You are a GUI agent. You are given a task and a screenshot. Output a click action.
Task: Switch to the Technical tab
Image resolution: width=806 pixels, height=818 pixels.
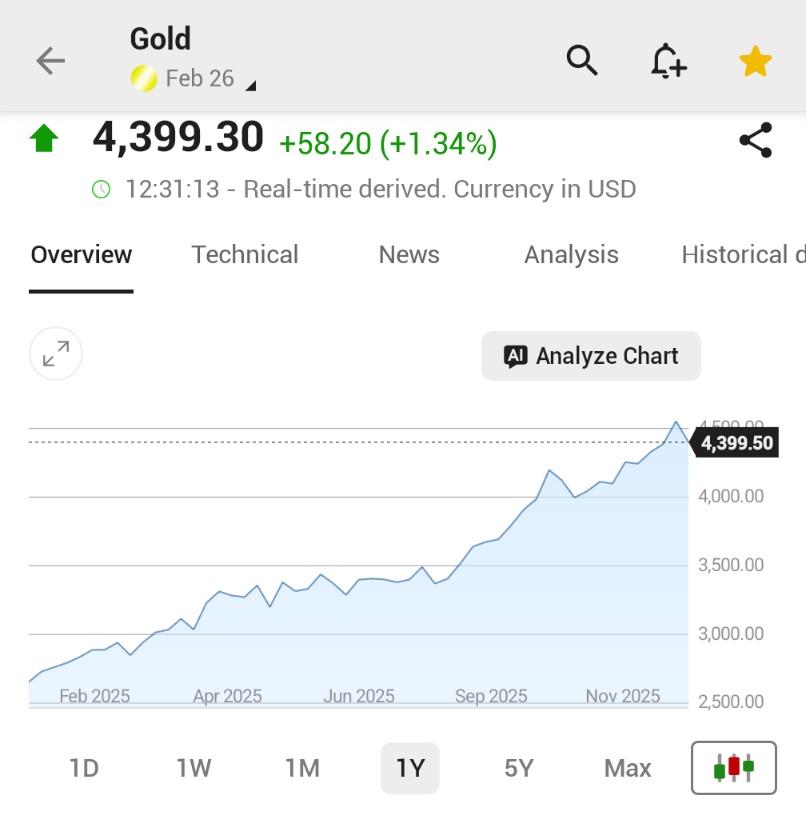point(245,255)
